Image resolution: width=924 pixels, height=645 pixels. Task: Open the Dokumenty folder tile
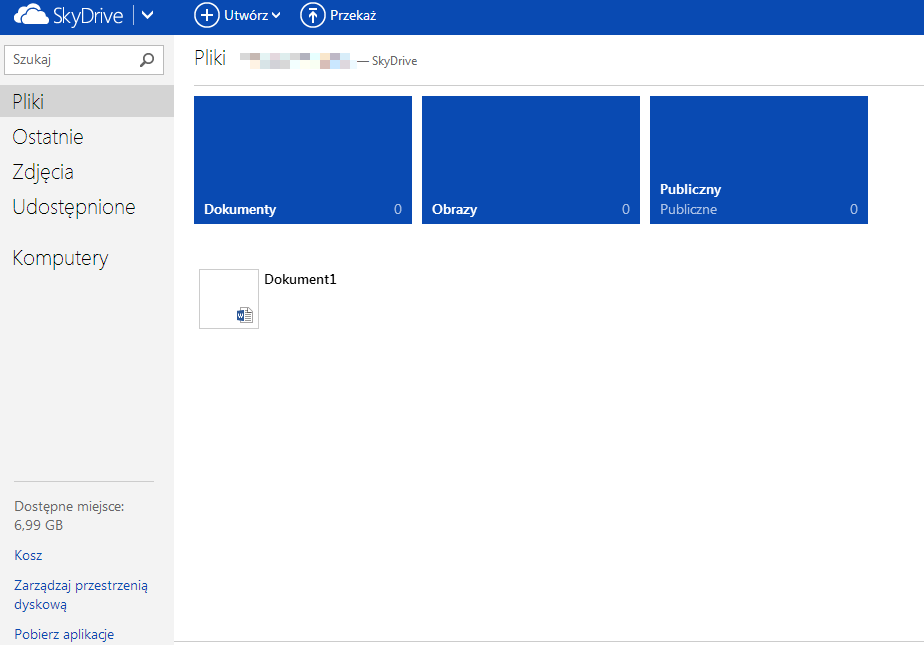[x=303, y=160]
